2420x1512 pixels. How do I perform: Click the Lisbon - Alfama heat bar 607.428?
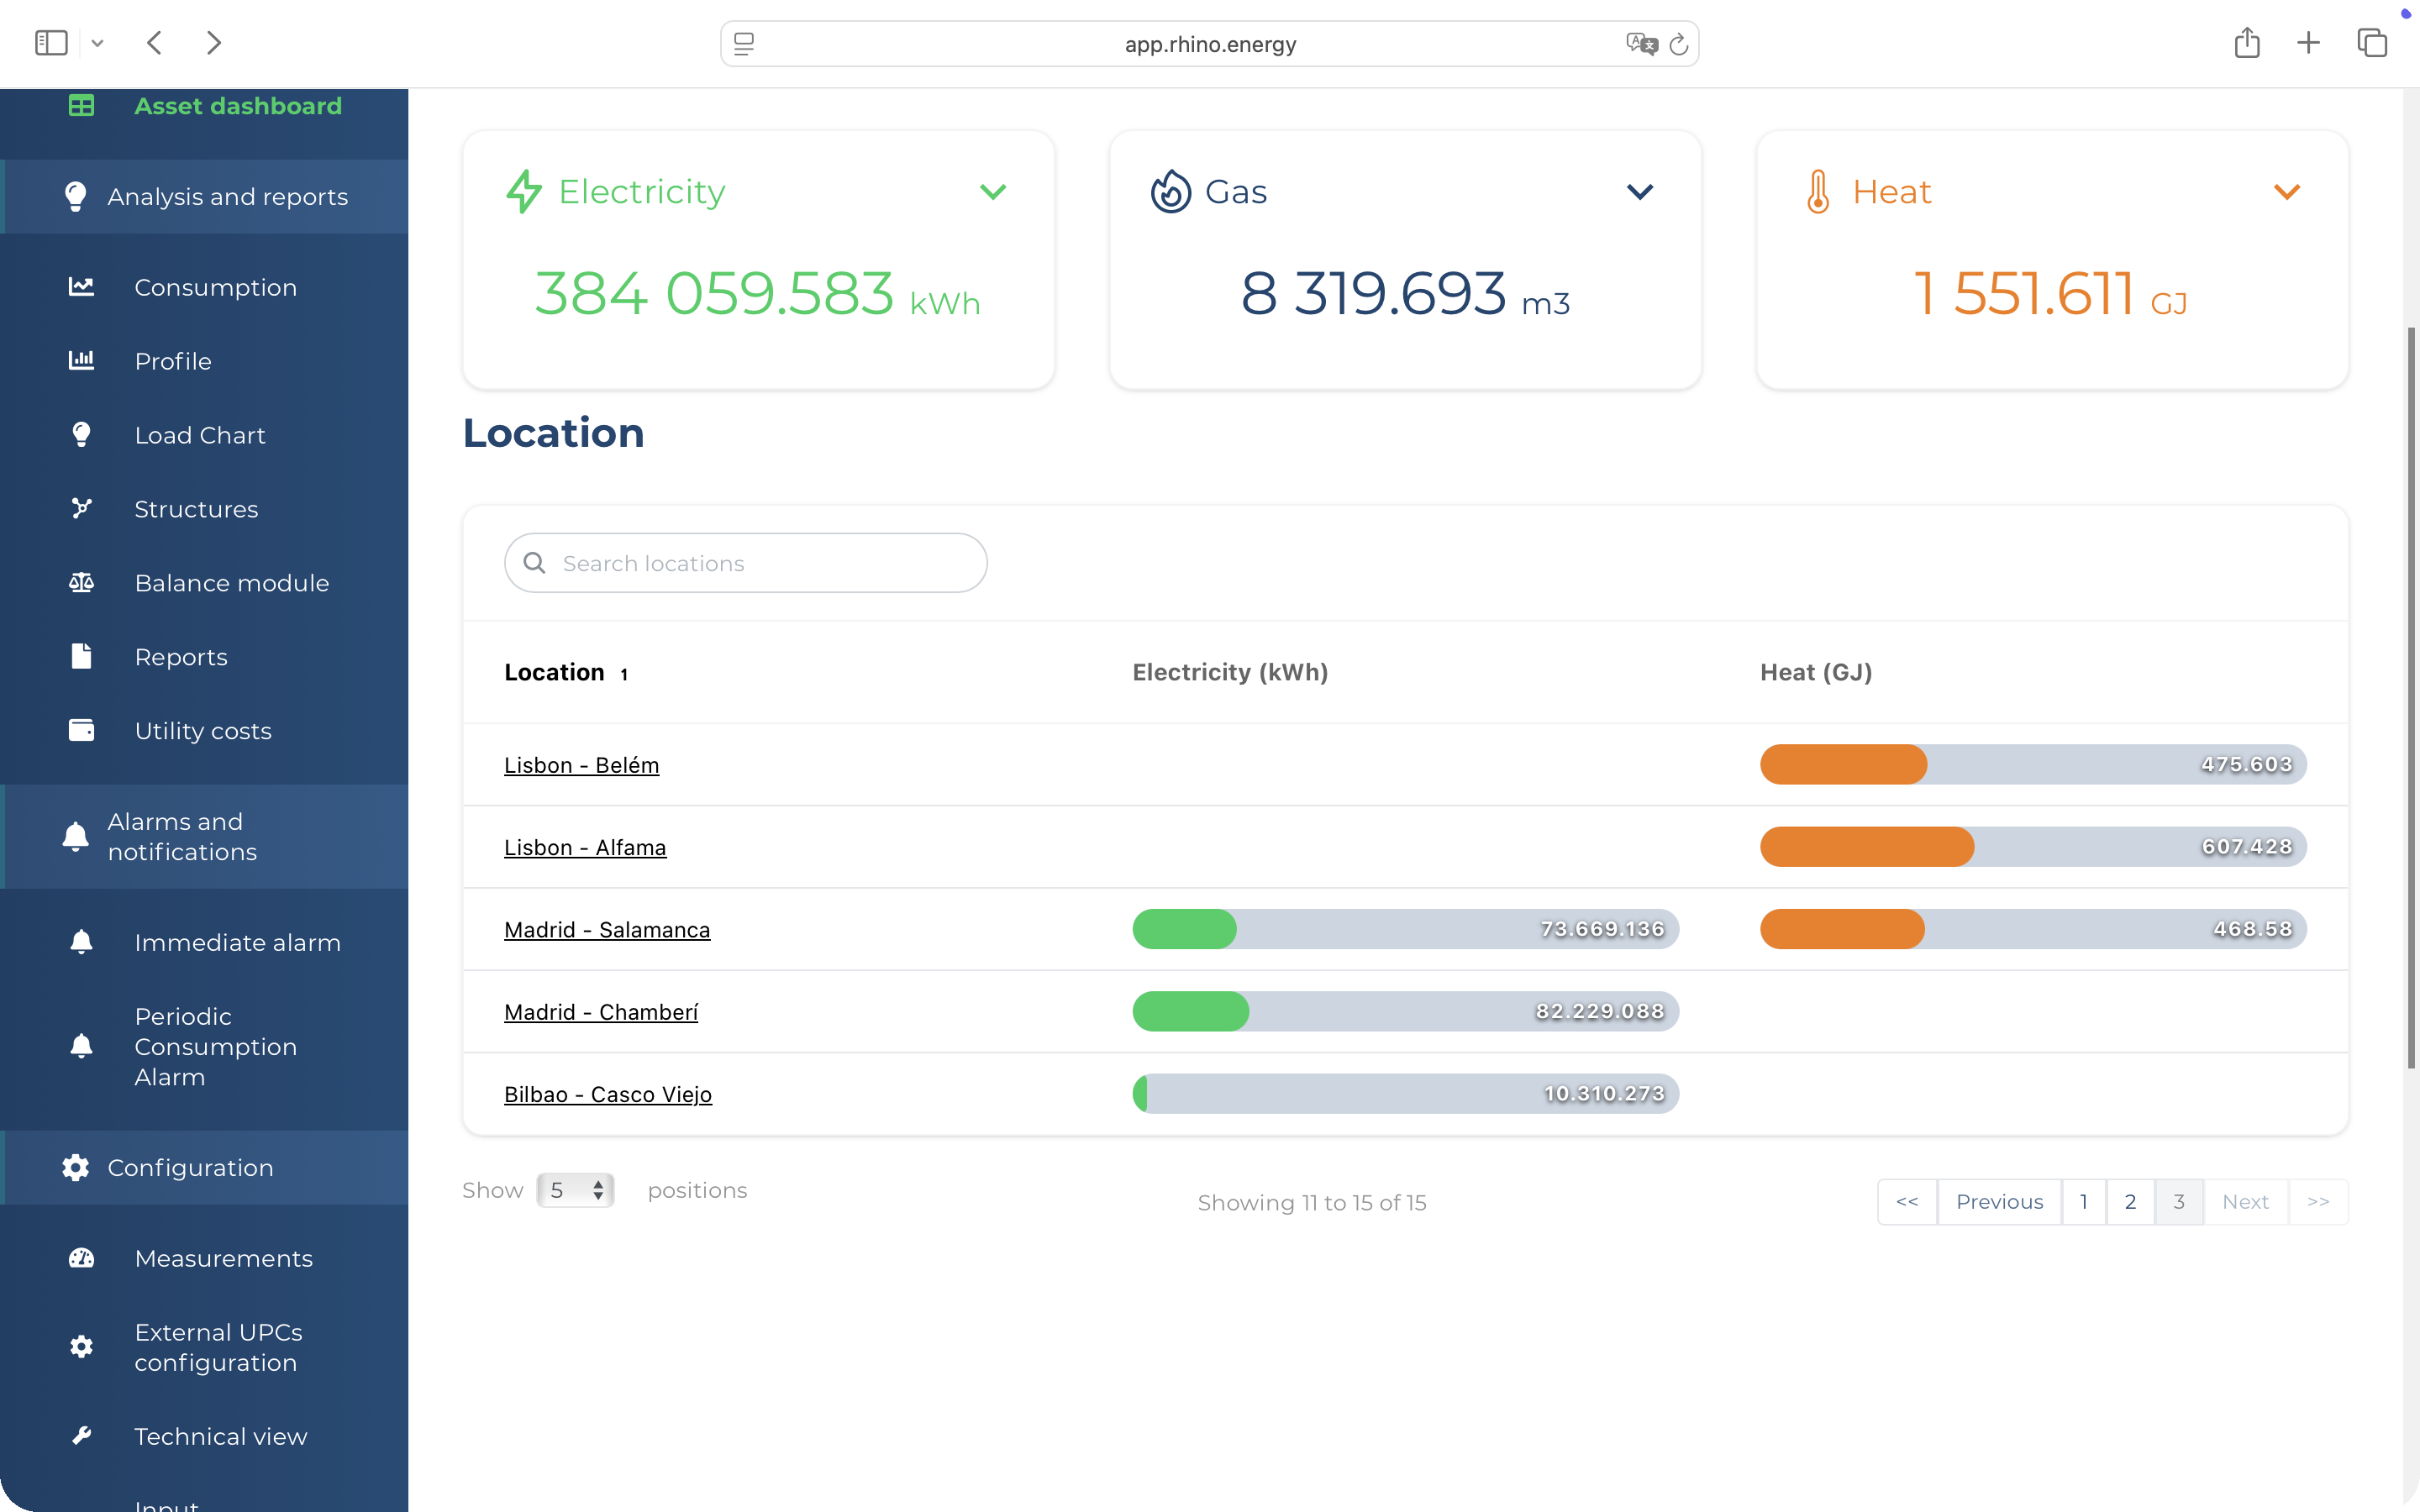pyautogui.click(x=2033, y=847)
